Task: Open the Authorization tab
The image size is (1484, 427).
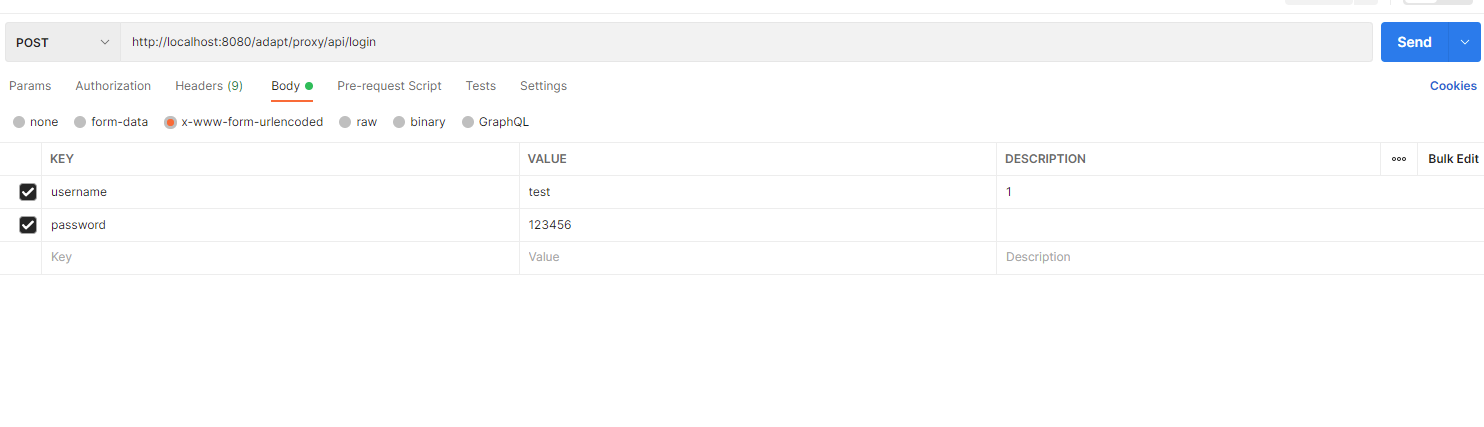Action: click(x=113, y=86)
